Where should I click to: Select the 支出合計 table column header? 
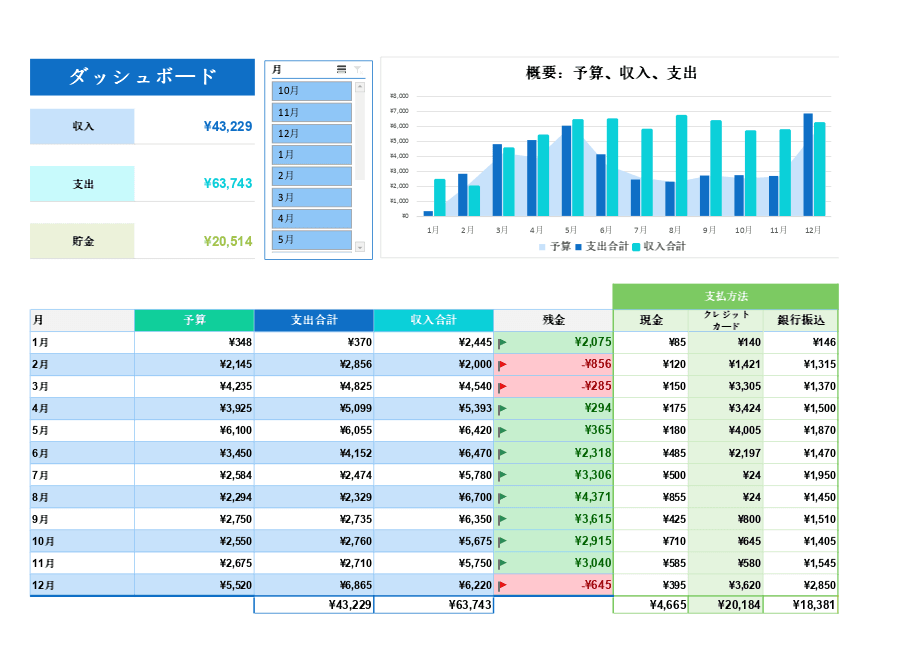(x=314, y=320)
